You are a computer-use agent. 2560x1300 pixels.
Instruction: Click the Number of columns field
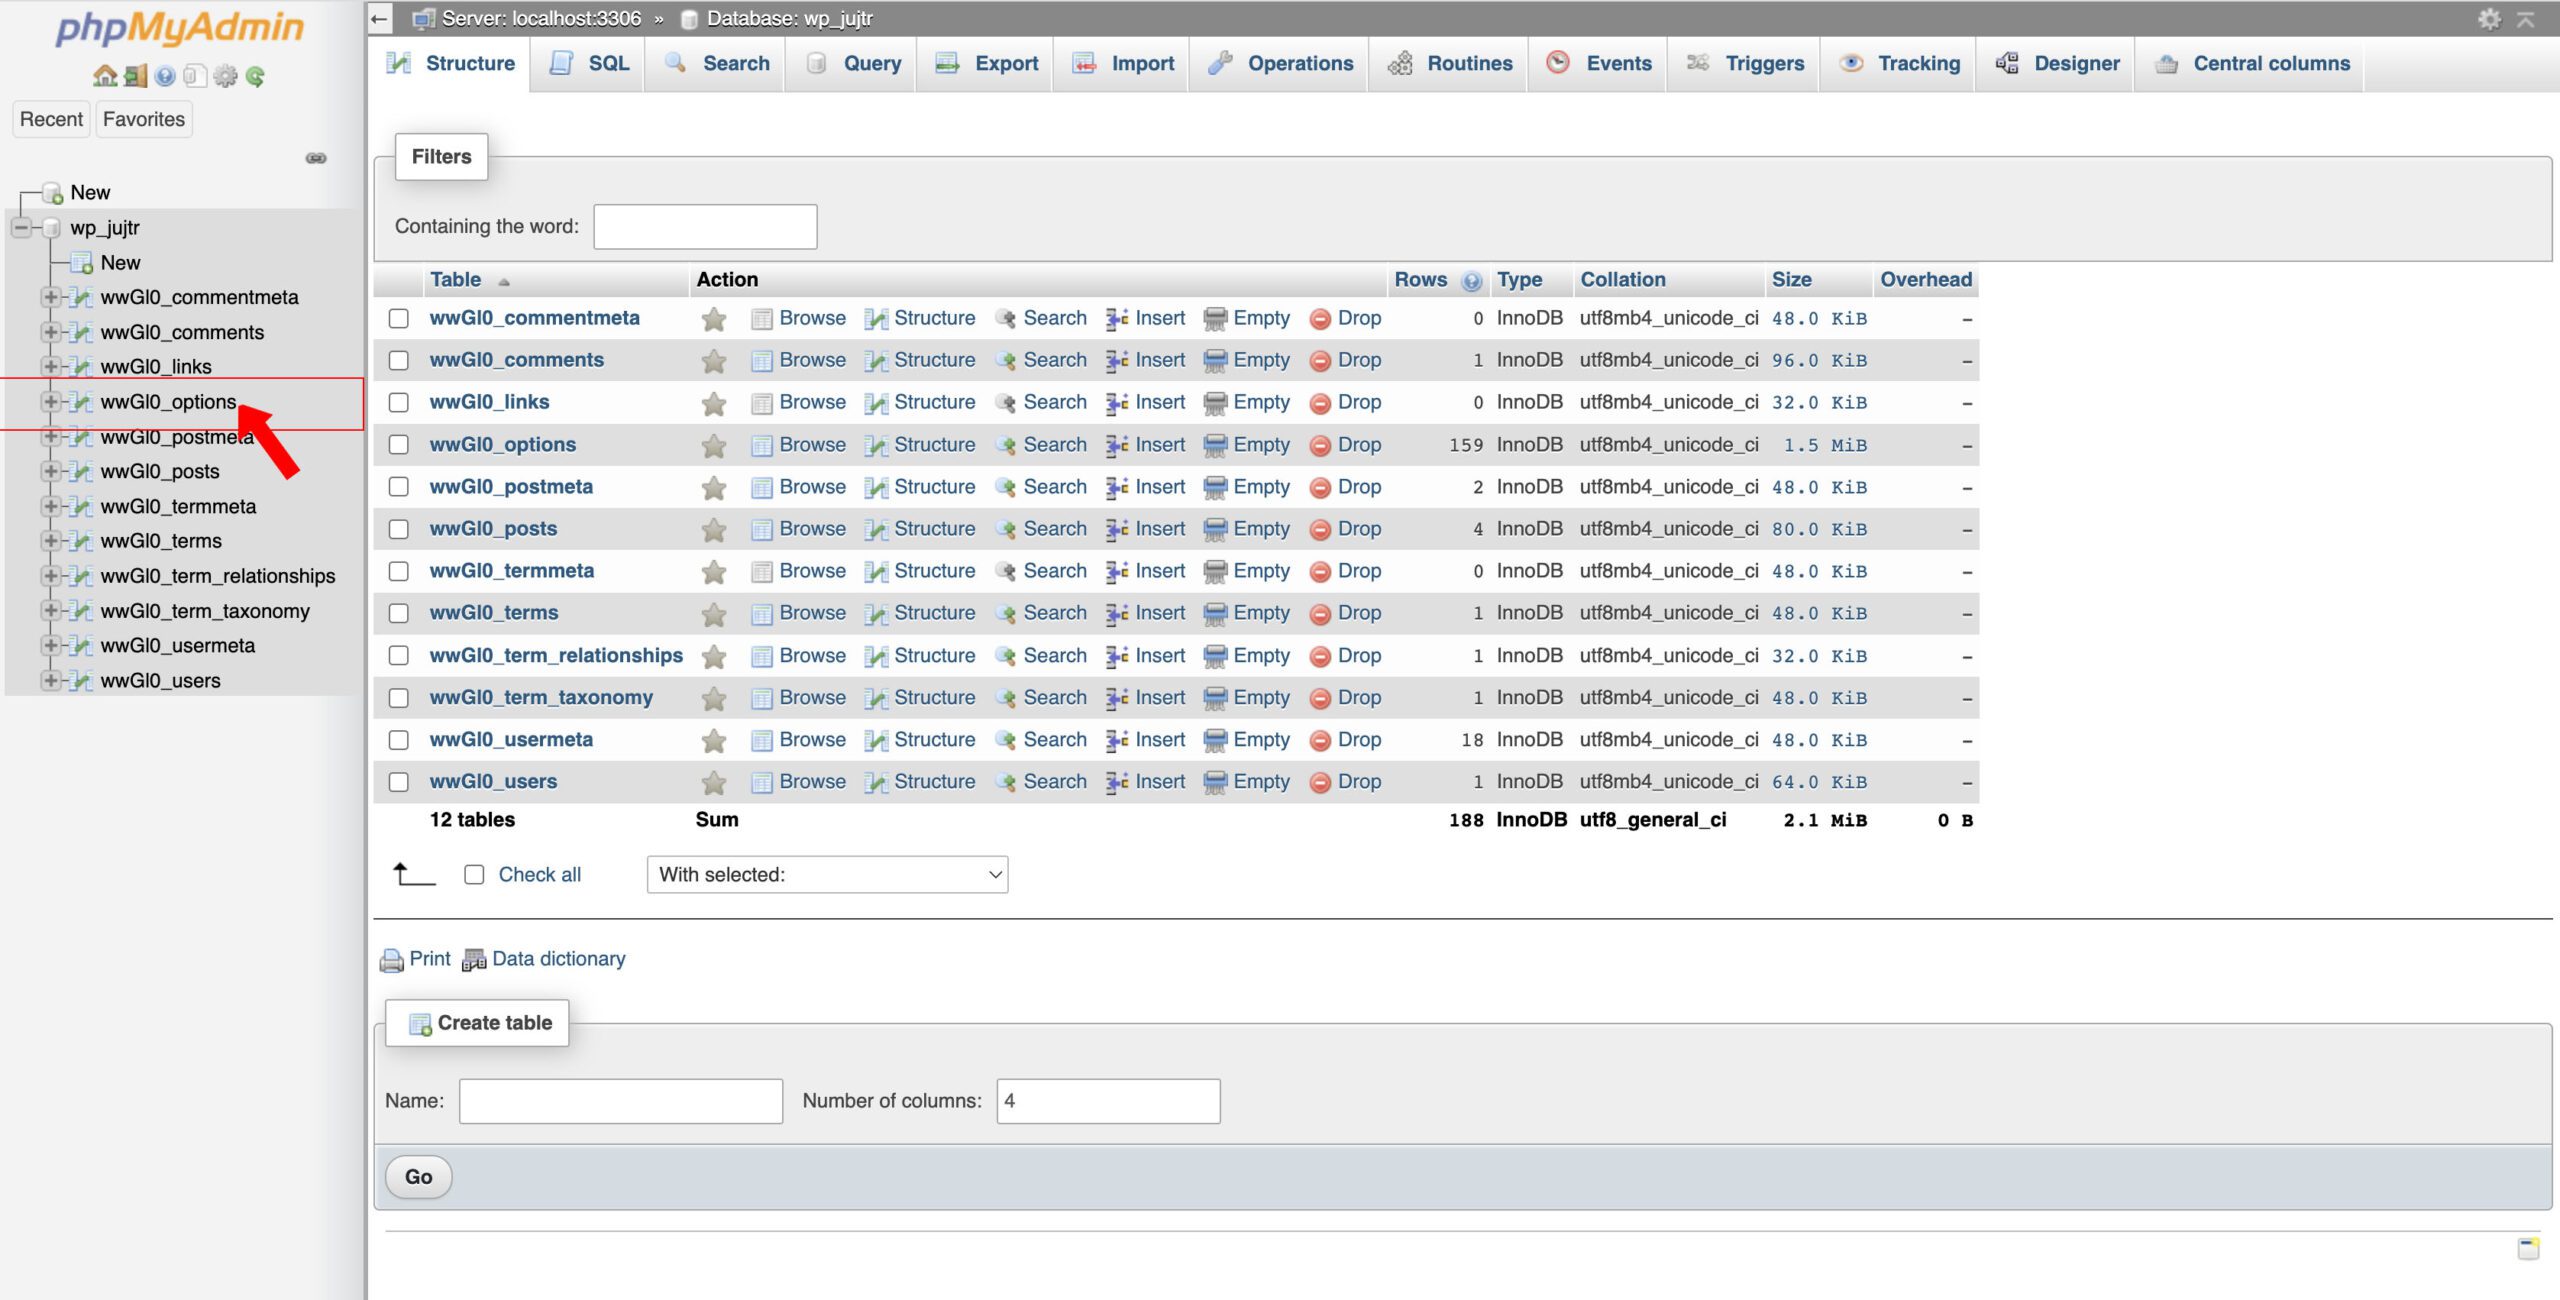click(1108, 1101)
